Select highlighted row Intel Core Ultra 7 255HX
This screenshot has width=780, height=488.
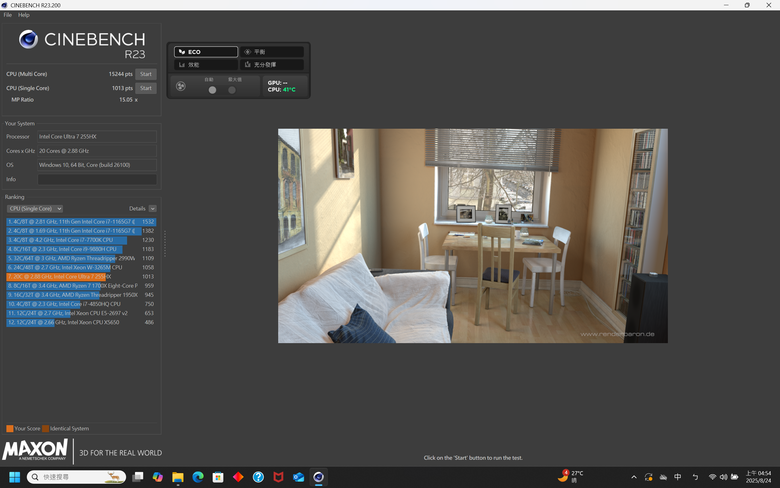tap(81, 277)
